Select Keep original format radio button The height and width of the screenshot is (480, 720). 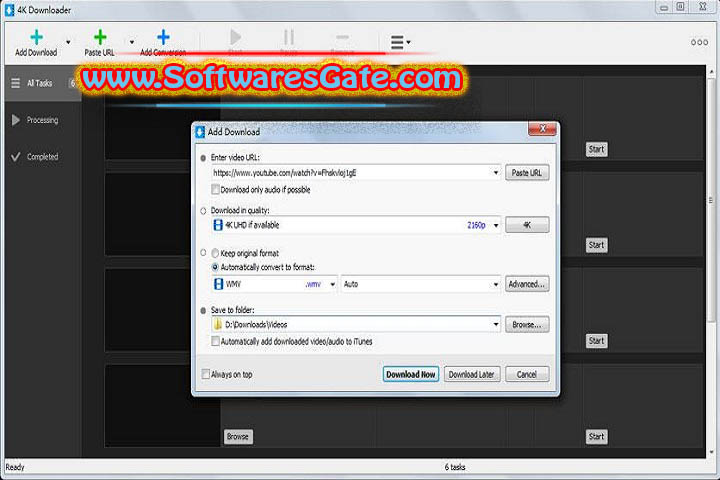point(215,253)
